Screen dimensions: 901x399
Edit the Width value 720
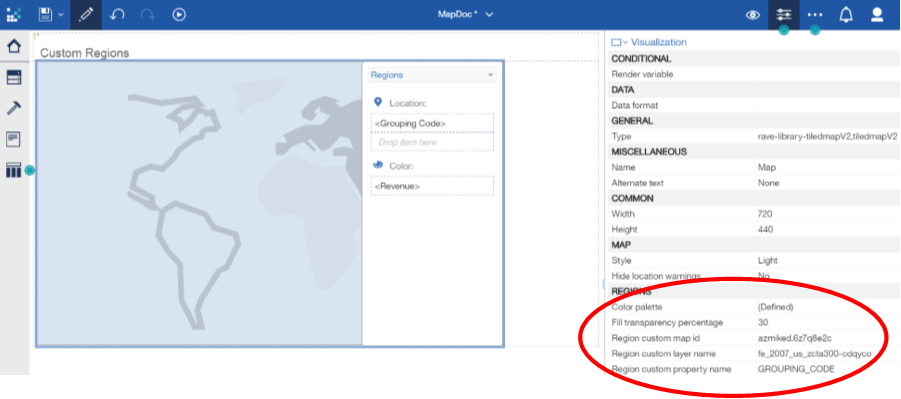point(765,214)
